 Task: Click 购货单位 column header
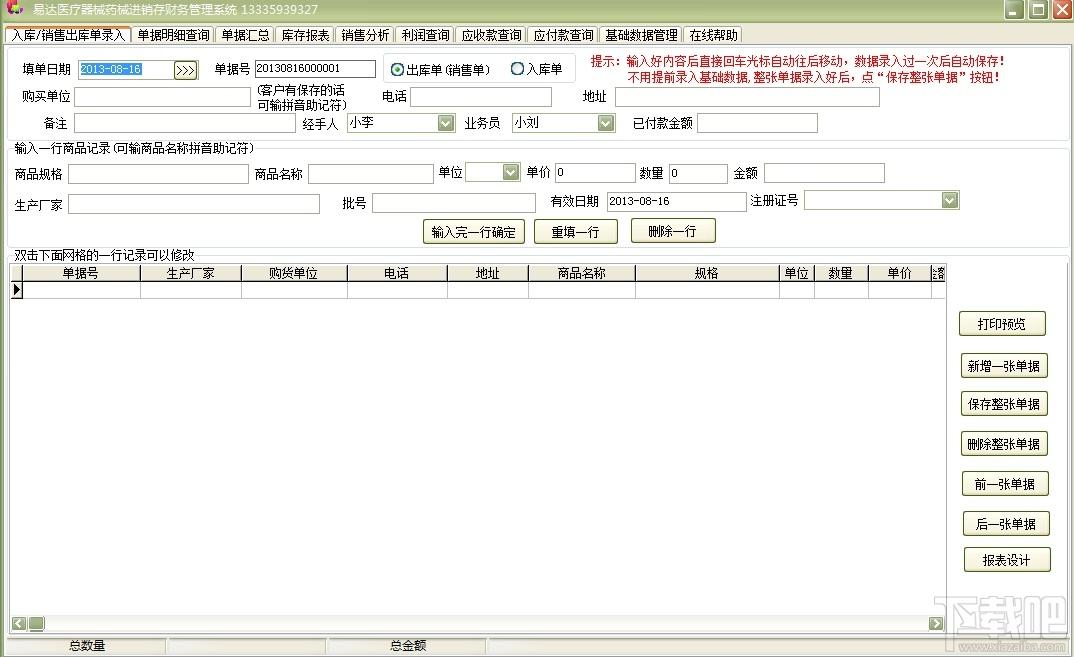[x=294, y=273]
